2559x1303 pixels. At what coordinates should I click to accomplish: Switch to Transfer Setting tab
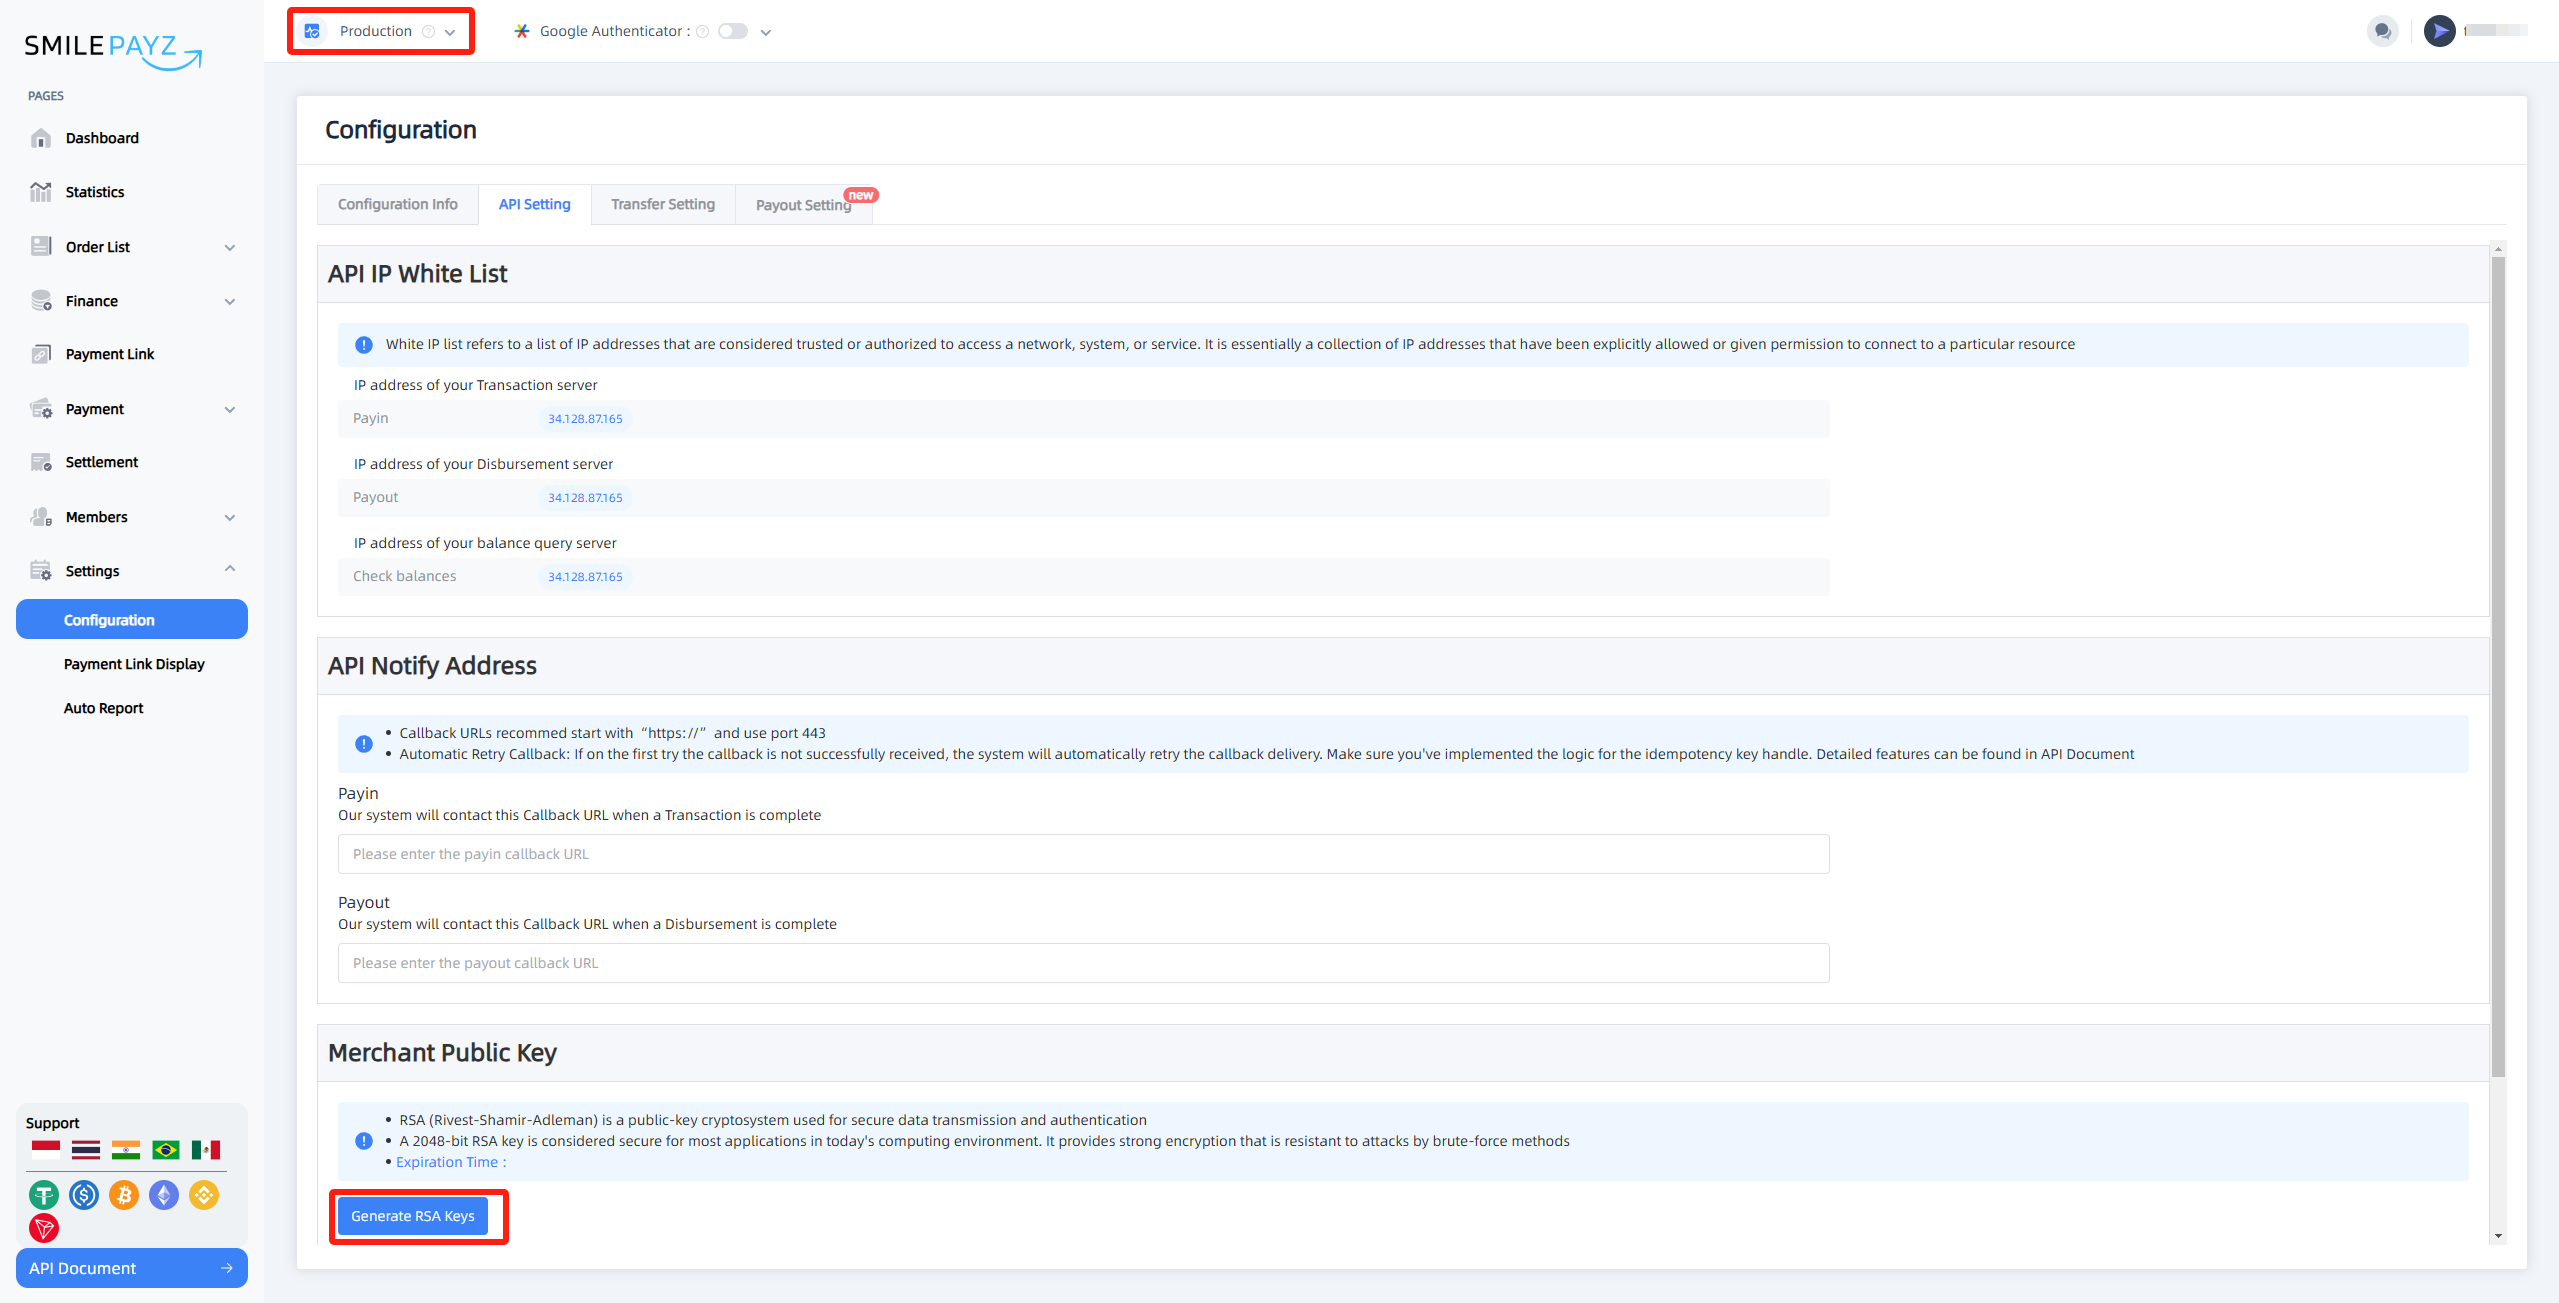[661, 203]
